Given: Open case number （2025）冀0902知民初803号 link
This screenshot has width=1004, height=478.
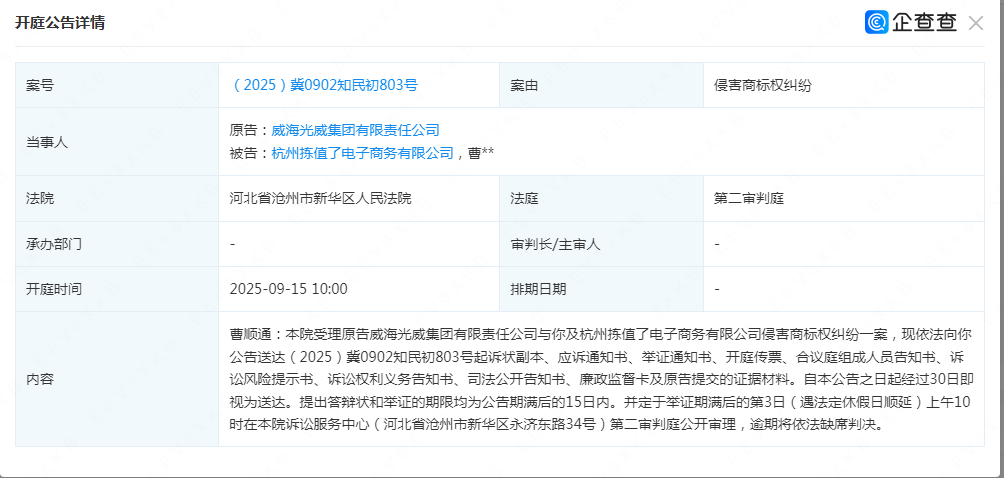Looking at the screenshot, I should click(324, 85).
